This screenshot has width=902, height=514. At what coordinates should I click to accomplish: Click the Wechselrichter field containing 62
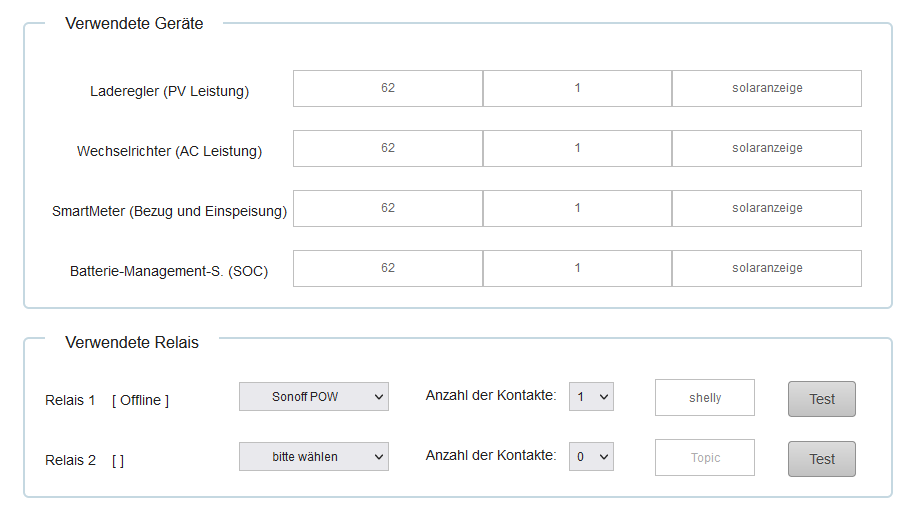click(388, 148)
